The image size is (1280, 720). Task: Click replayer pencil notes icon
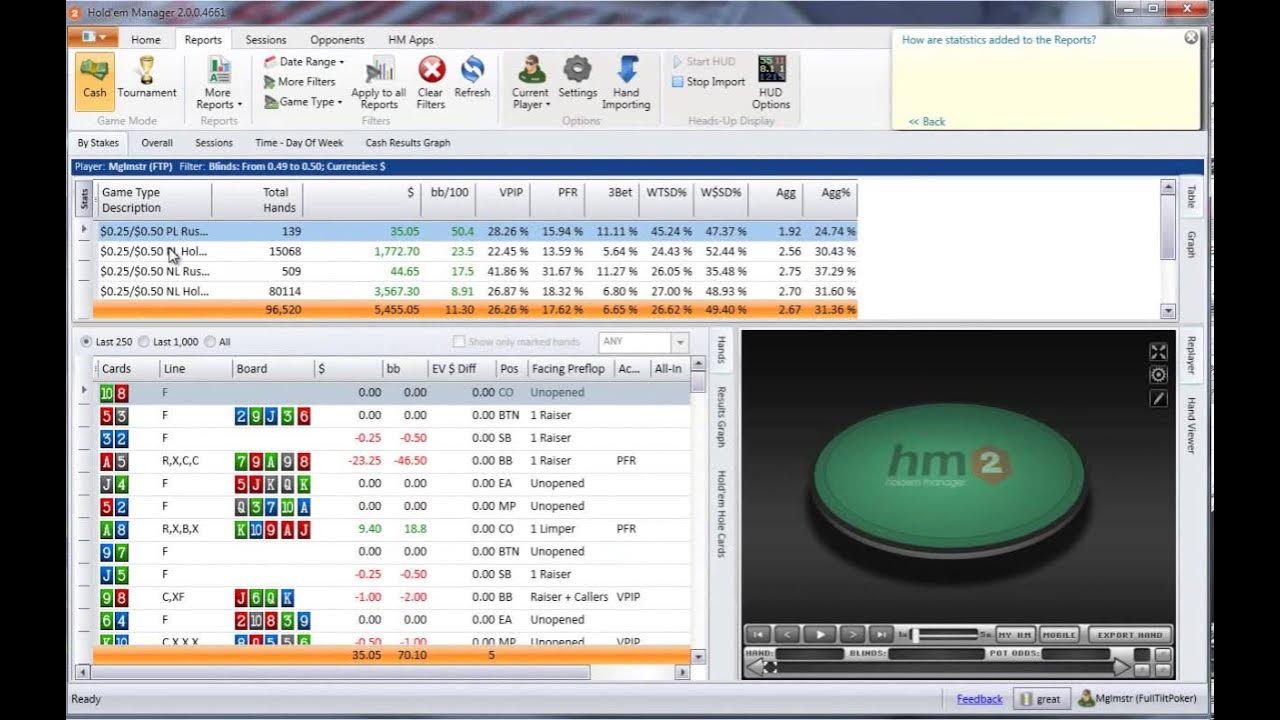[1158, 398]
